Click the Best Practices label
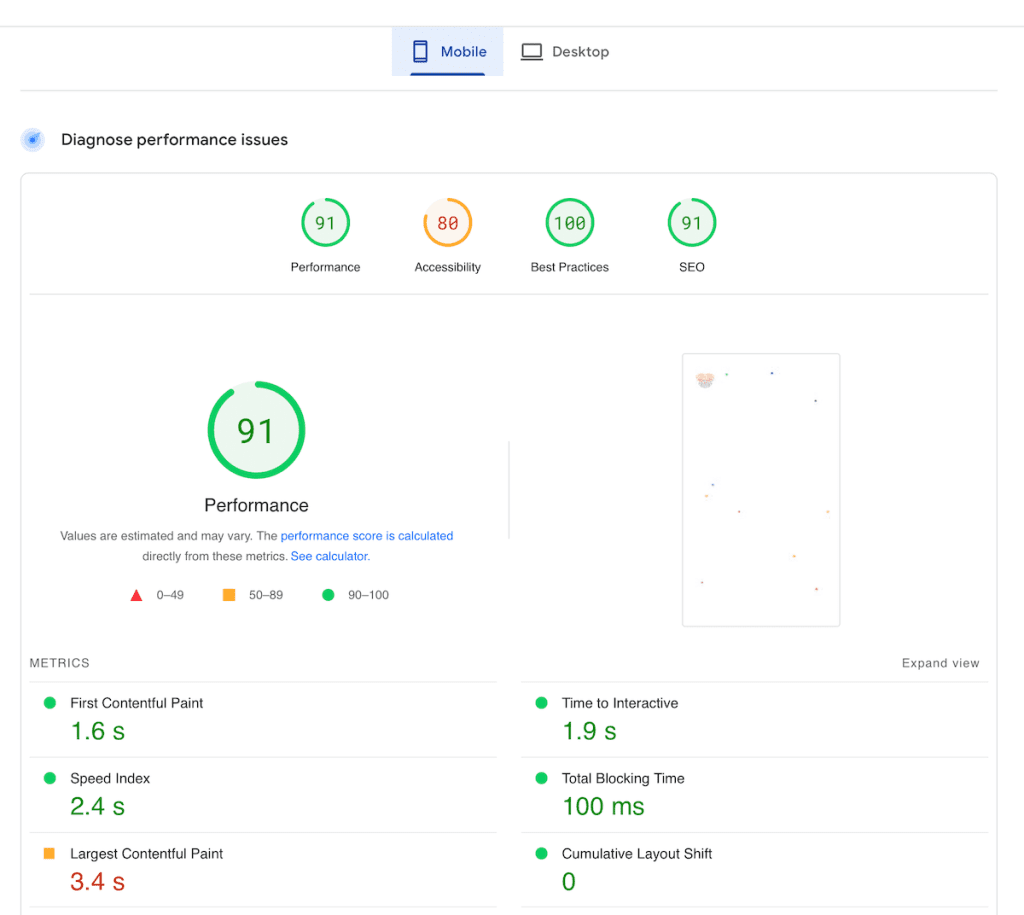The height and width of the screenshot is (915, 1024). coord(569,267)
